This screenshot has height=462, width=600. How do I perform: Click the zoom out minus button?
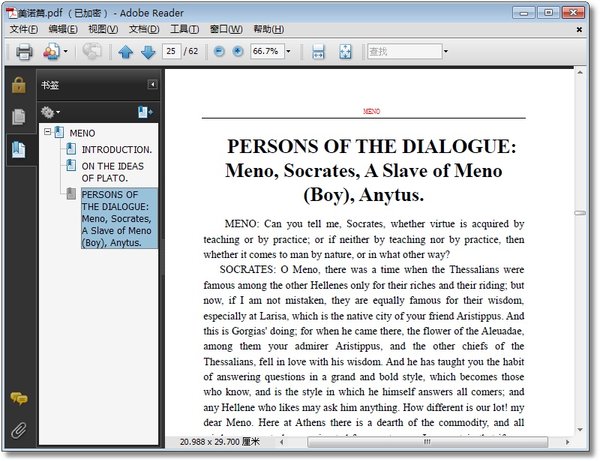pyautogui.click(x=219, y=51)
